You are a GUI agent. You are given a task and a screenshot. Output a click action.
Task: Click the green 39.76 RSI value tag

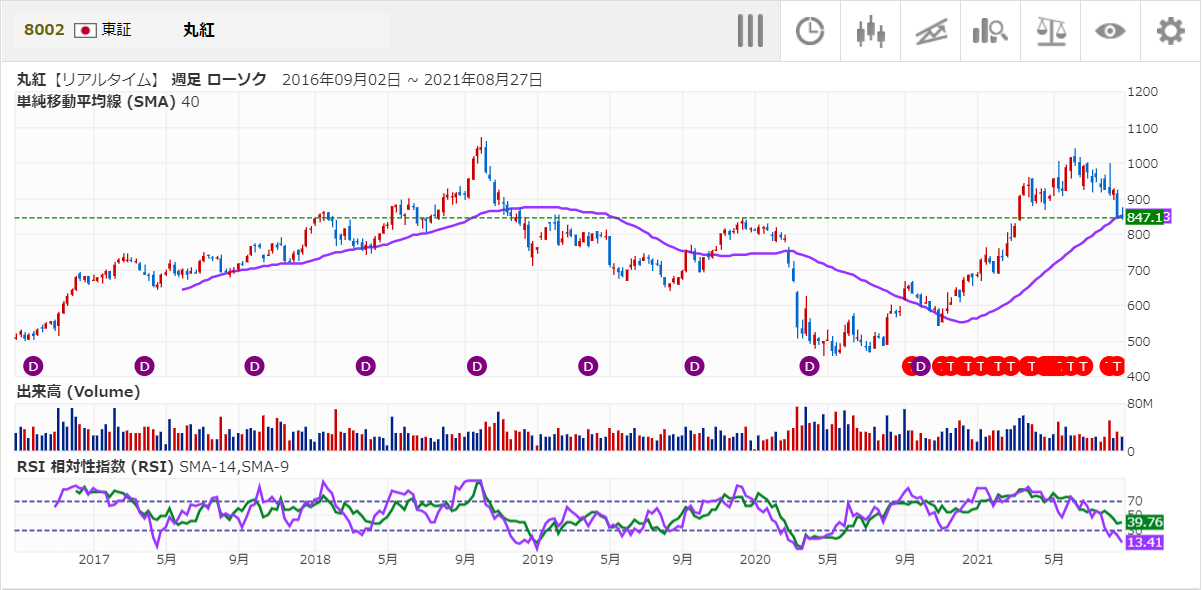pos(1144,522)
